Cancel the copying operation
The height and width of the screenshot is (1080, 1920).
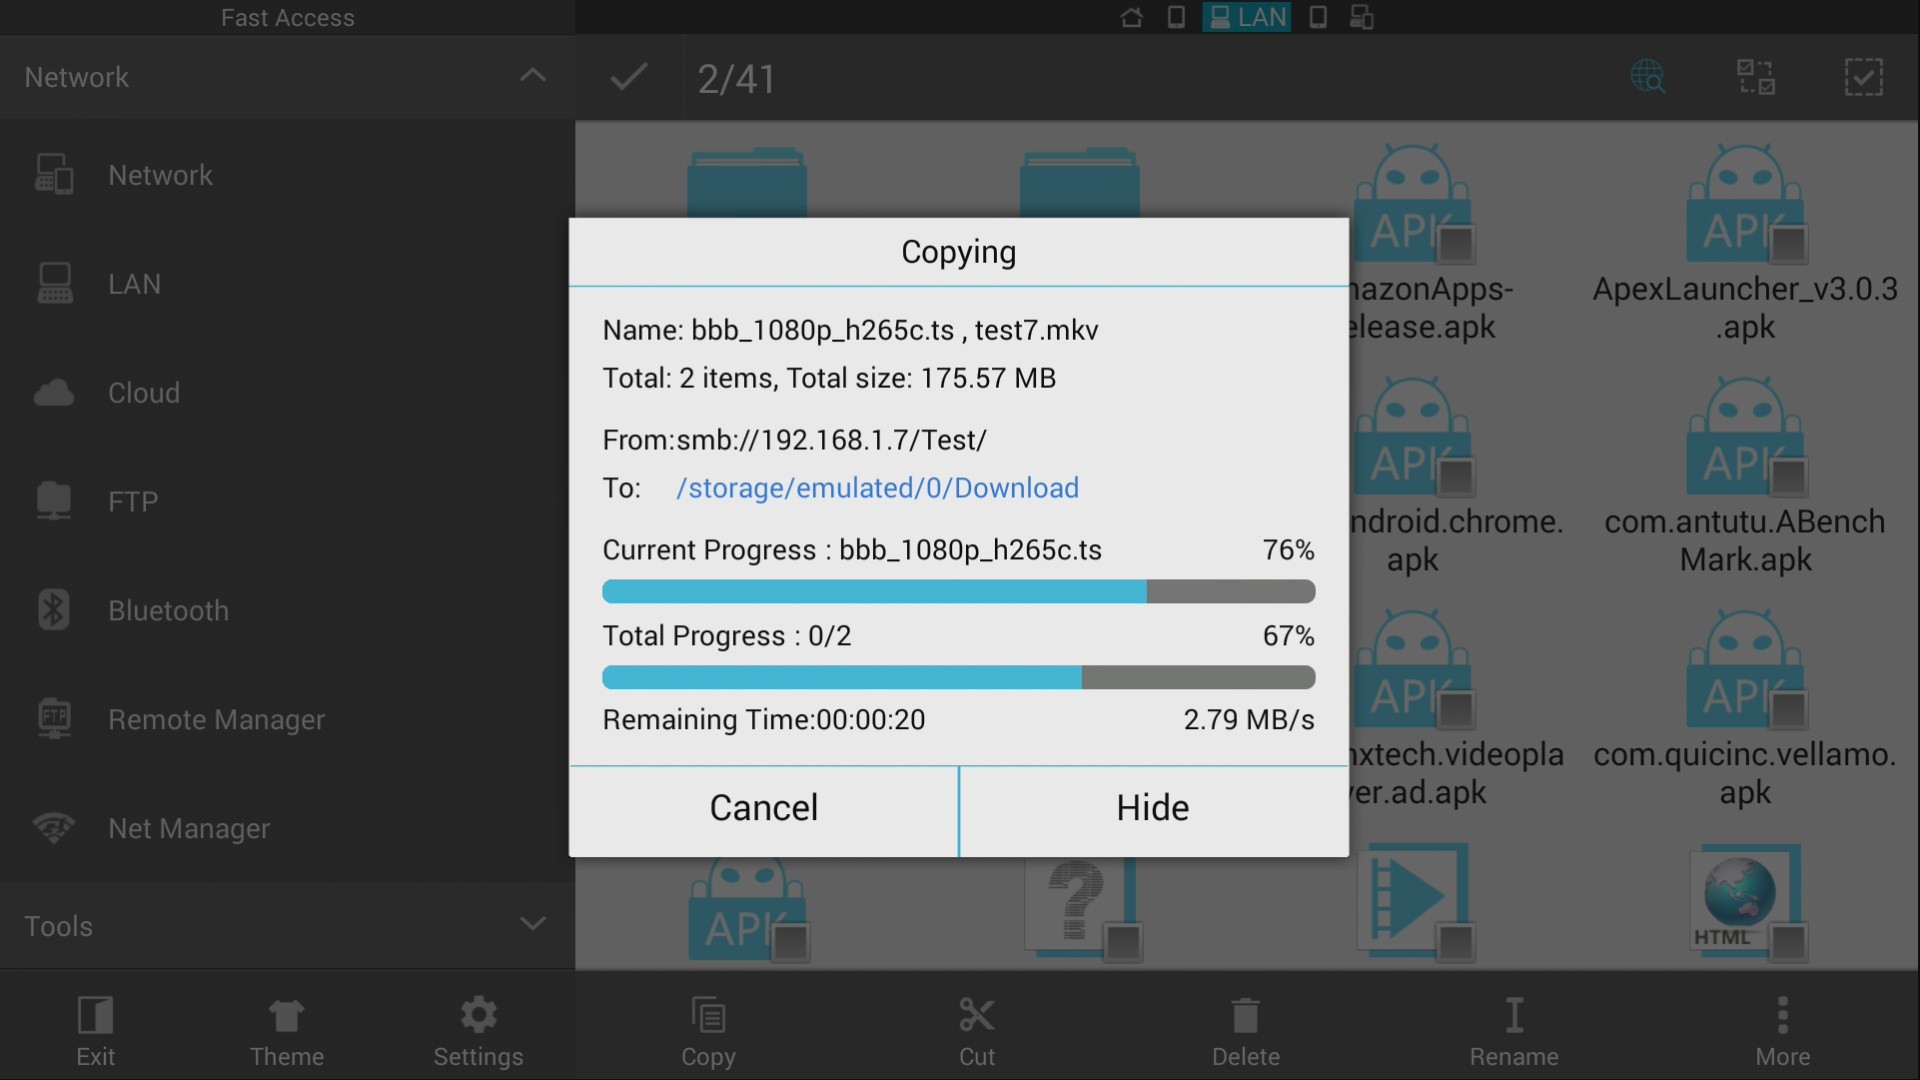(x=763, y=808)
